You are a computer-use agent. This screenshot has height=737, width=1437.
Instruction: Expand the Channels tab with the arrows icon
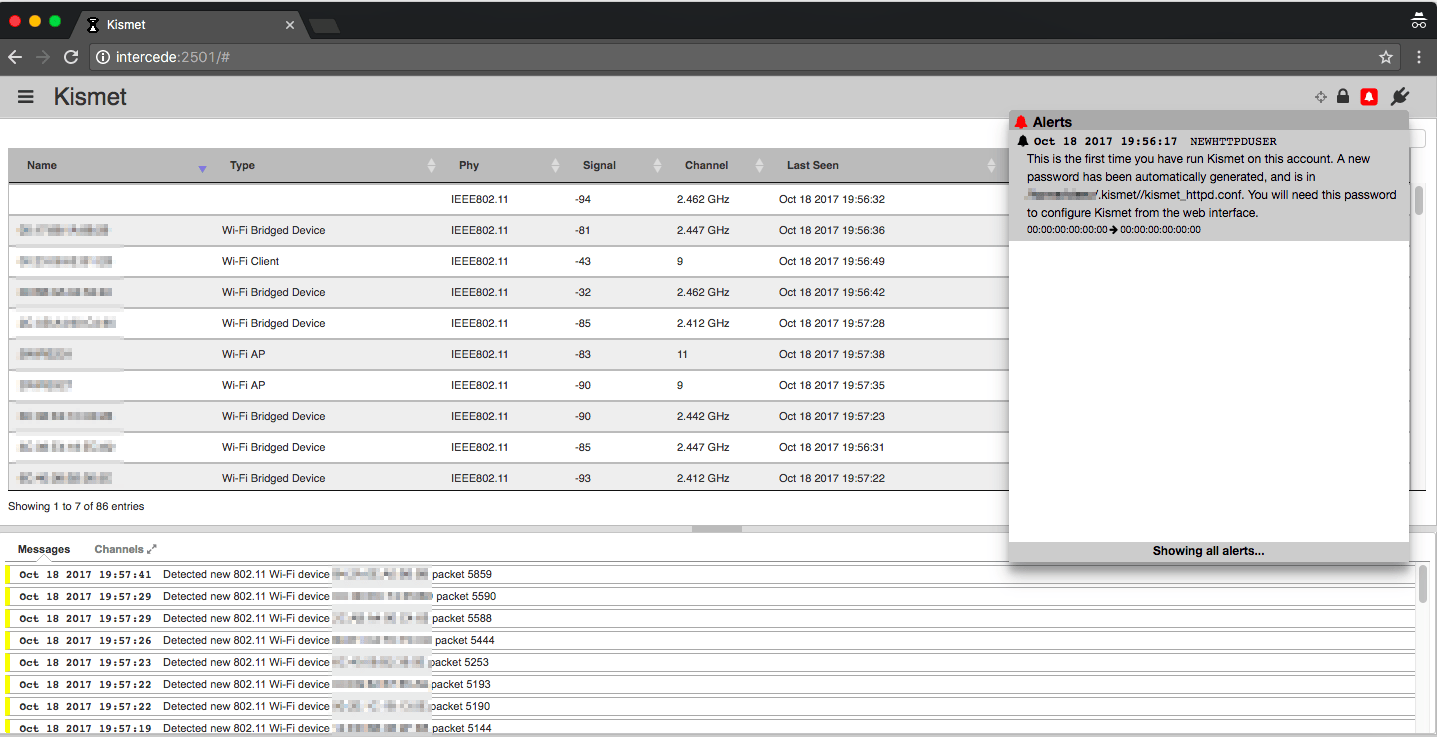coord(152,549)
